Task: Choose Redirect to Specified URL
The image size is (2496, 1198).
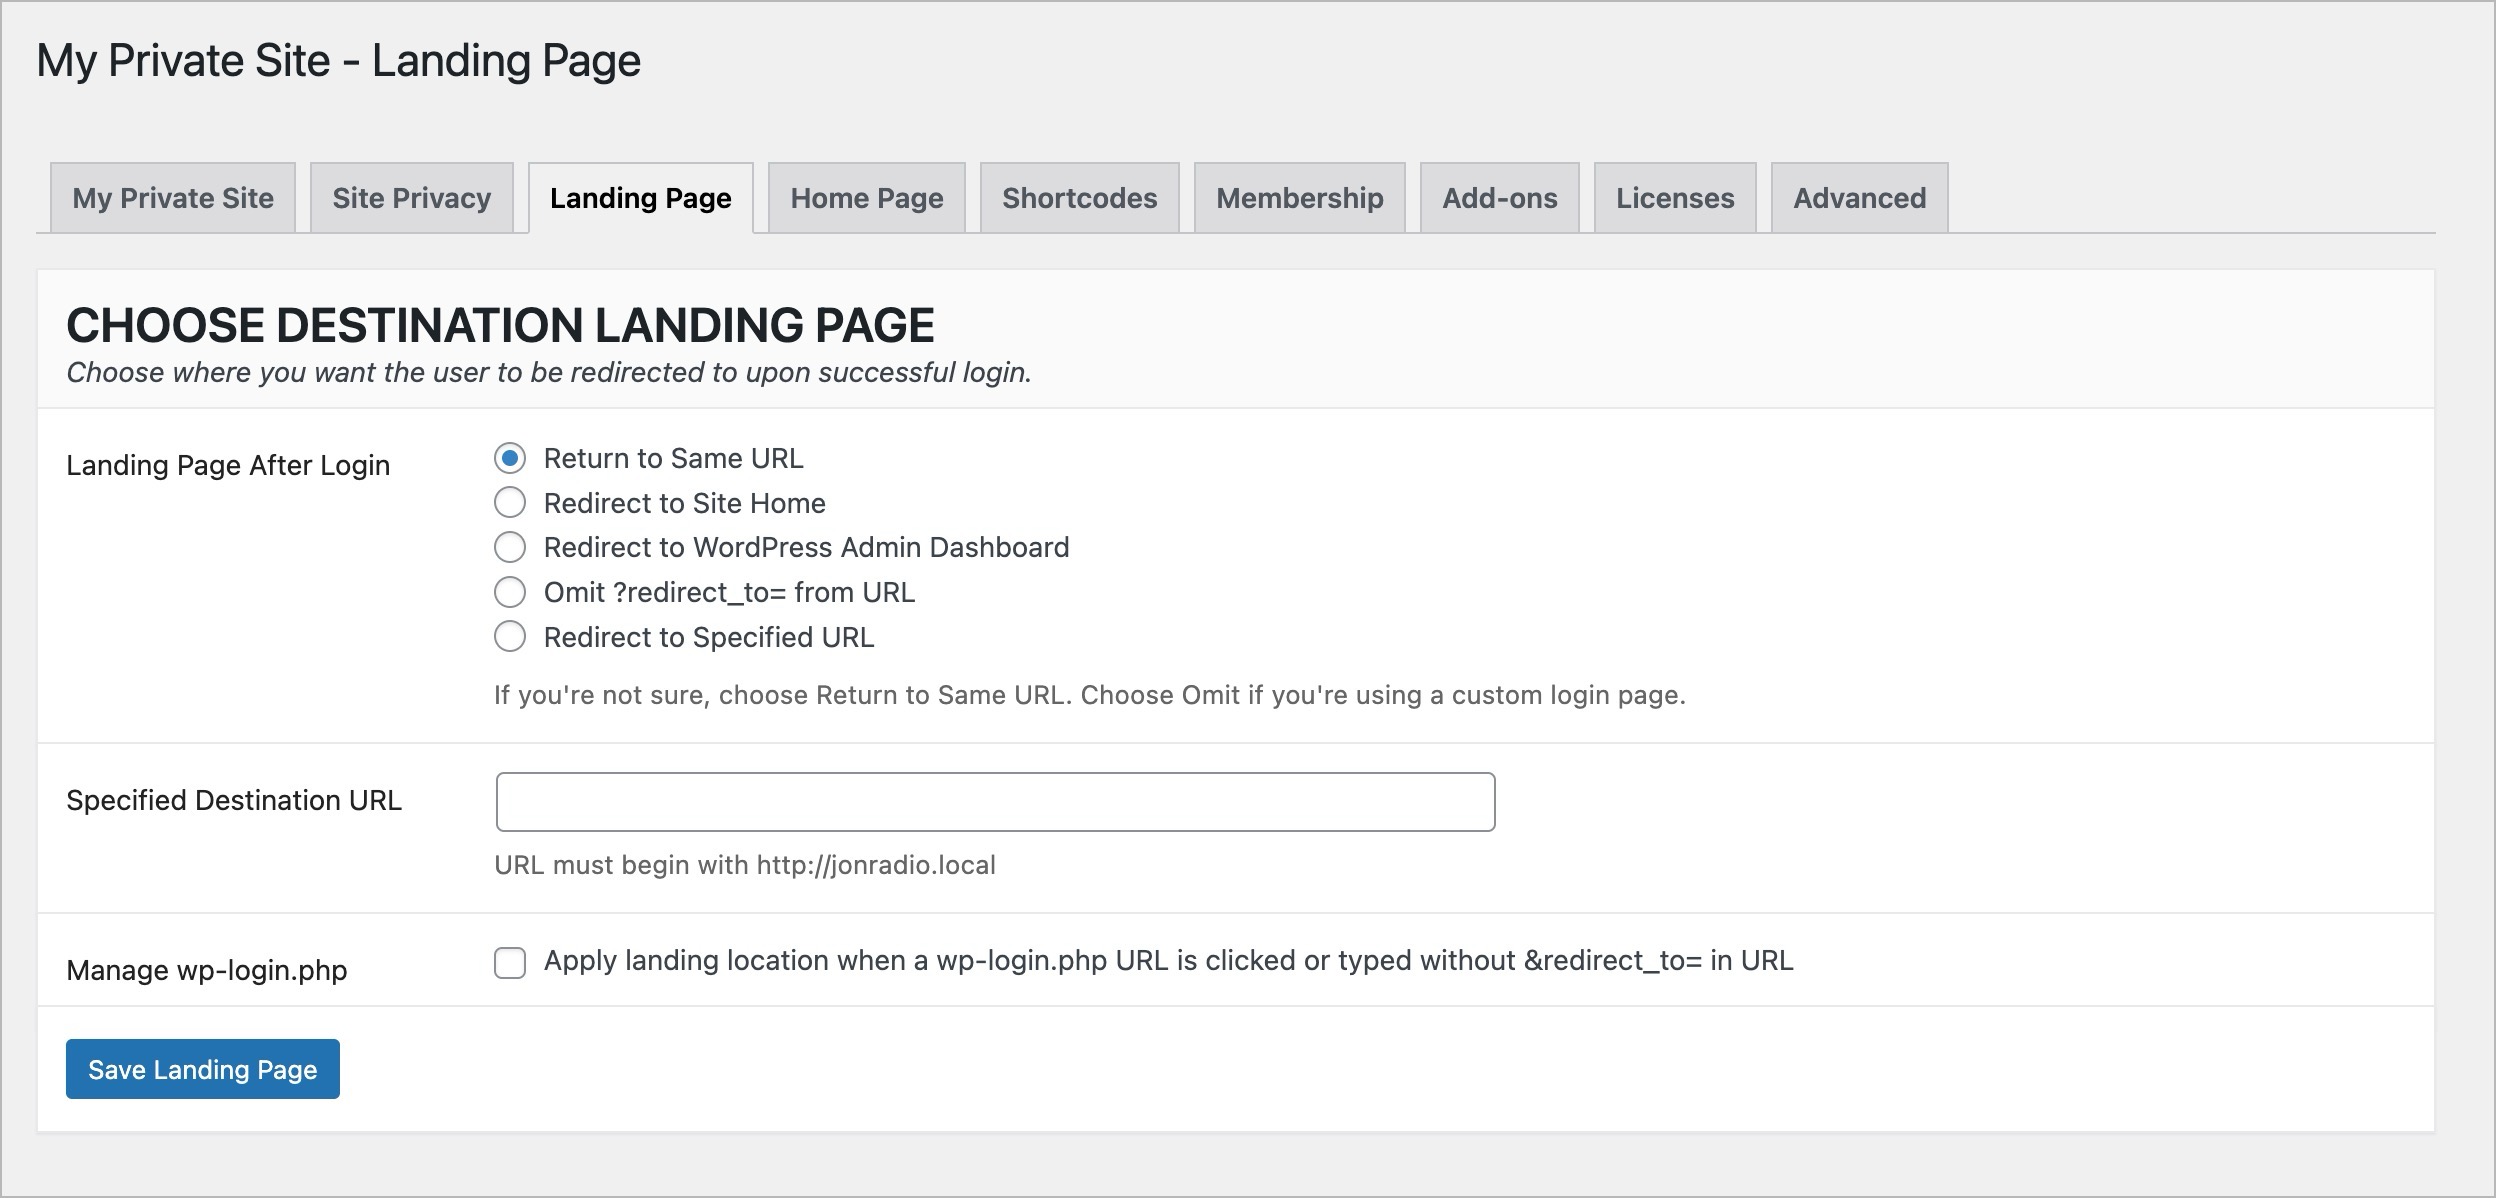Action: click(x=512, y=636)
